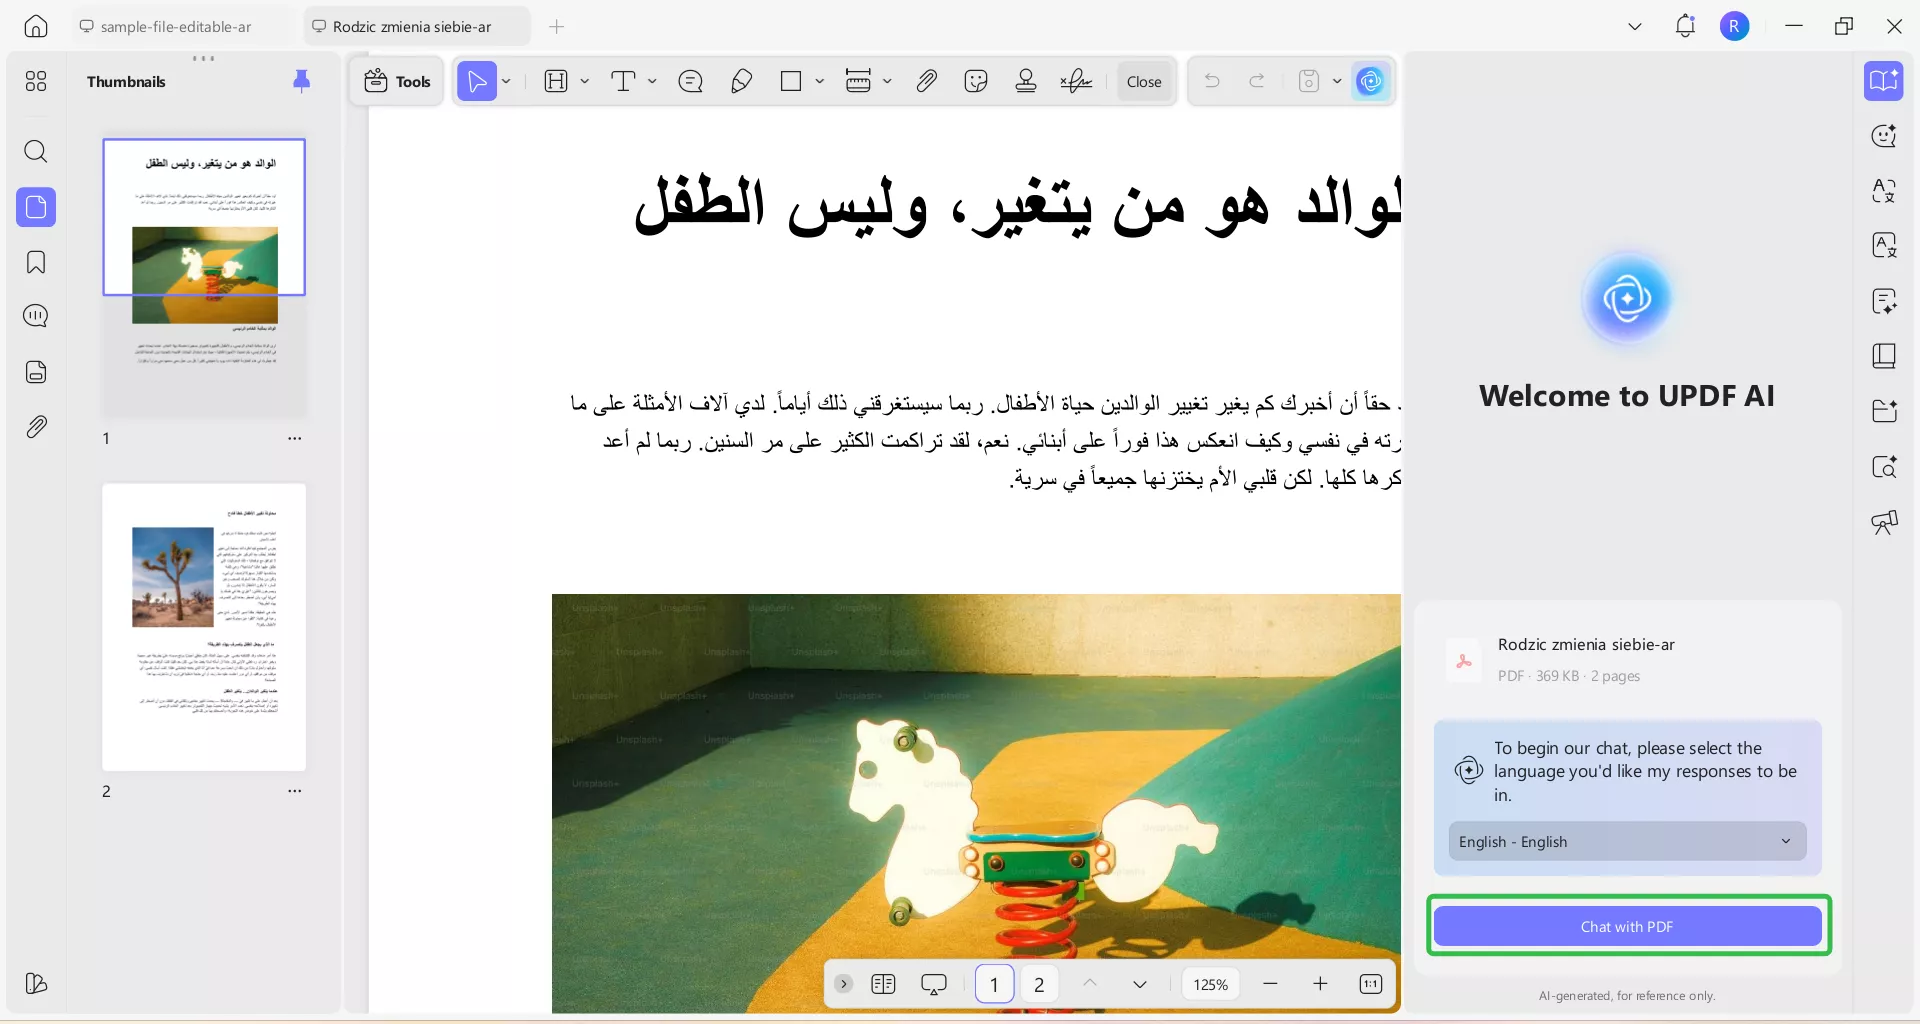The width and height of the screenshot is (1920, 1024).
Task: Open the bookmarks panel in left sidebar
Action: pos(36,262)
